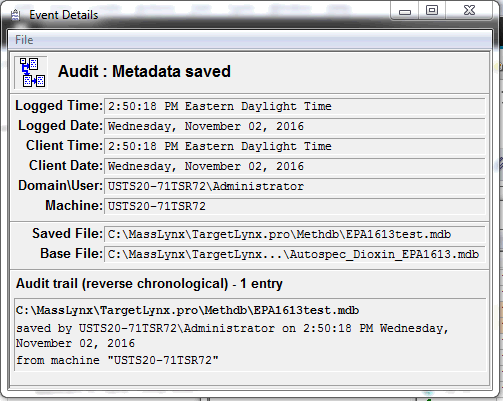The width and height of the screenshot is (503, 401).
Task: Select the Domain\User field value
Action: [295, 187]
